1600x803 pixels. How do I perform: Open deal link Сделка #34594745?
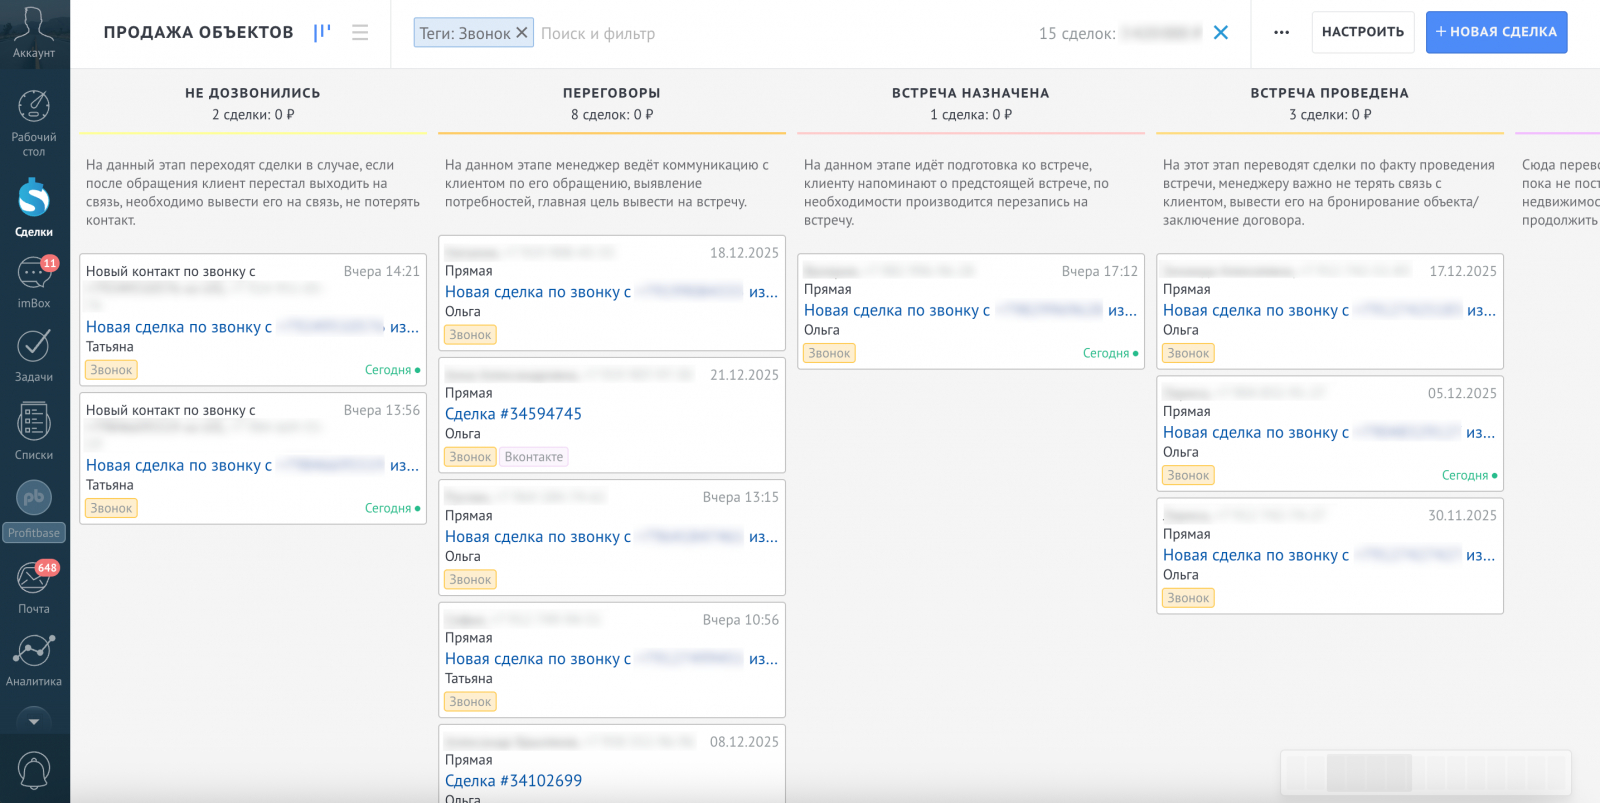513,414
